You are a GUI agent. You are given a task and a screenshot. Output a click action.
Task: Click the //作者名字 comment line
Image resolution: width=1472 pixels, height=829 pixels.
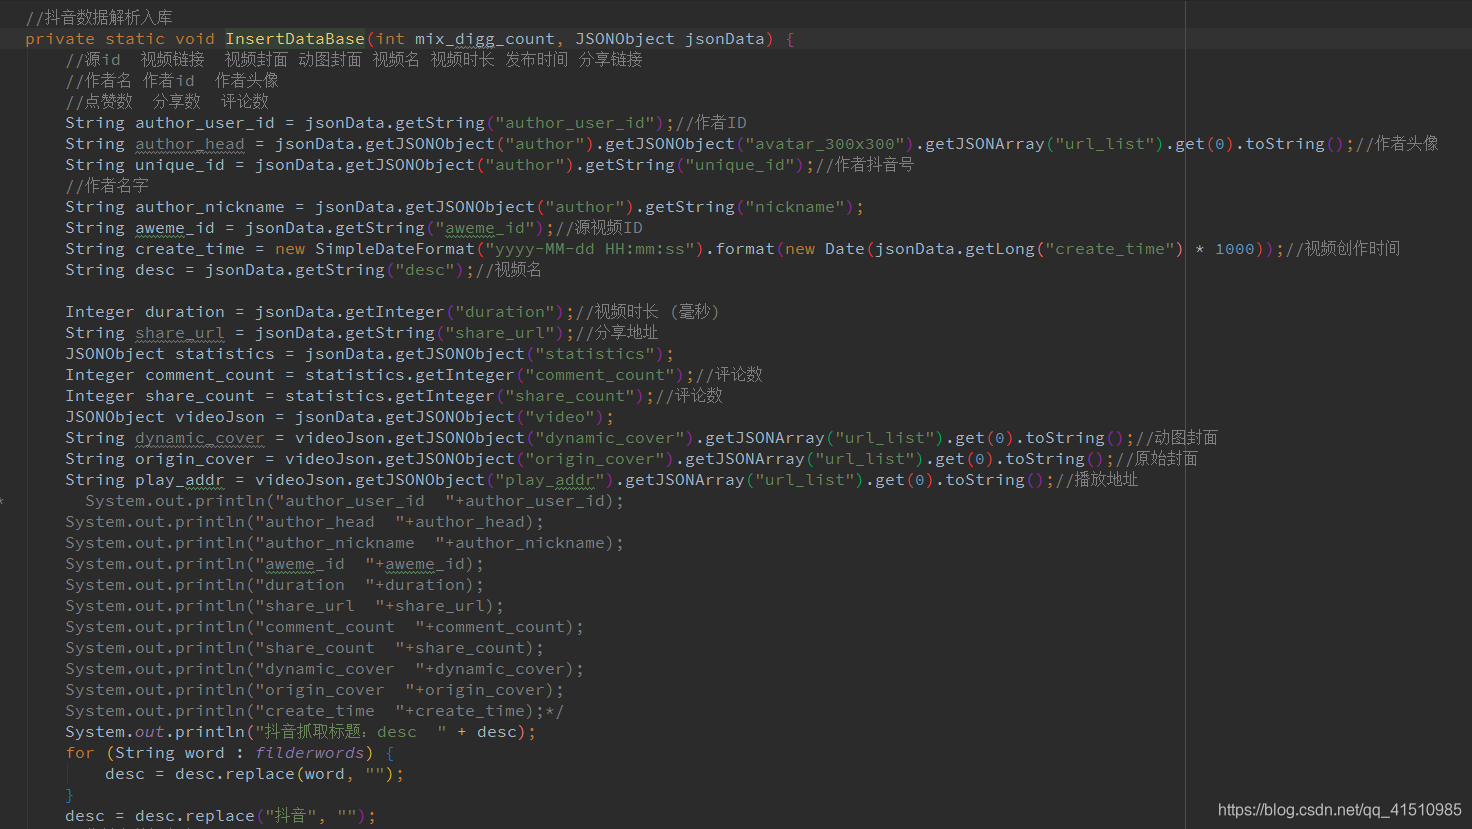tap(107, 186)
